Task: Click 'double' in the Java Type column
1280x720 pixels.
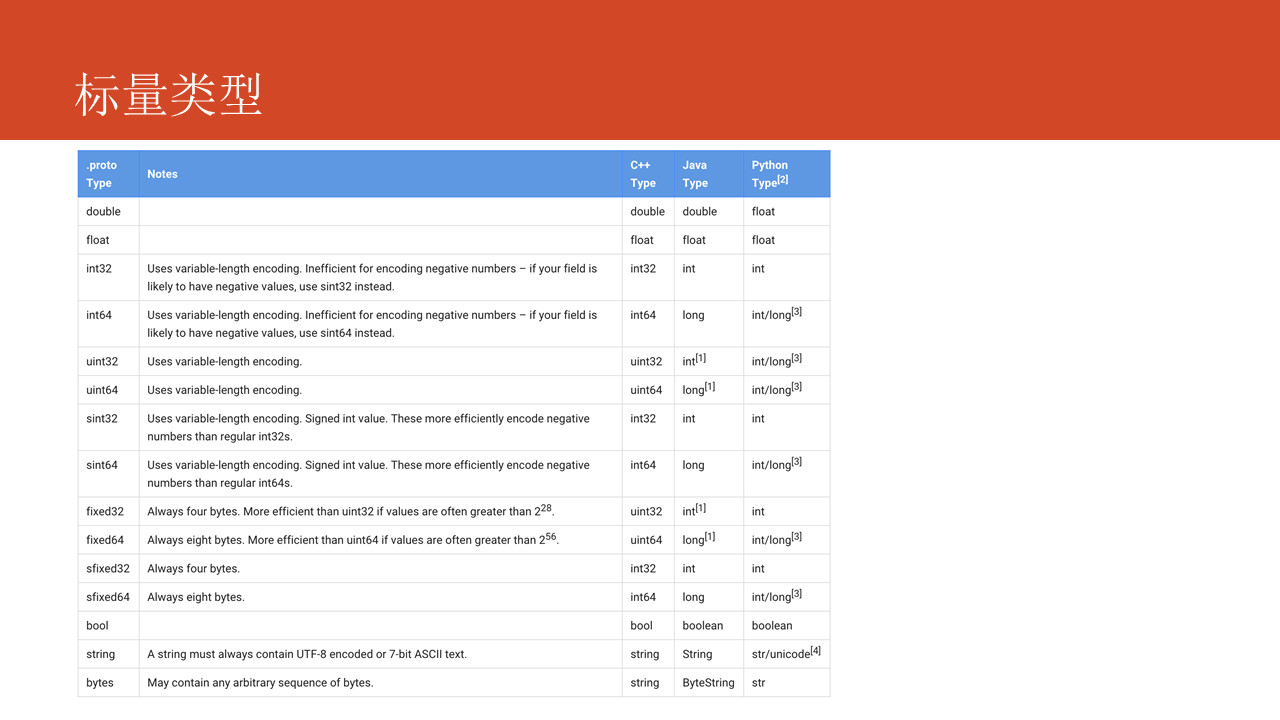Action: [700, 211]
